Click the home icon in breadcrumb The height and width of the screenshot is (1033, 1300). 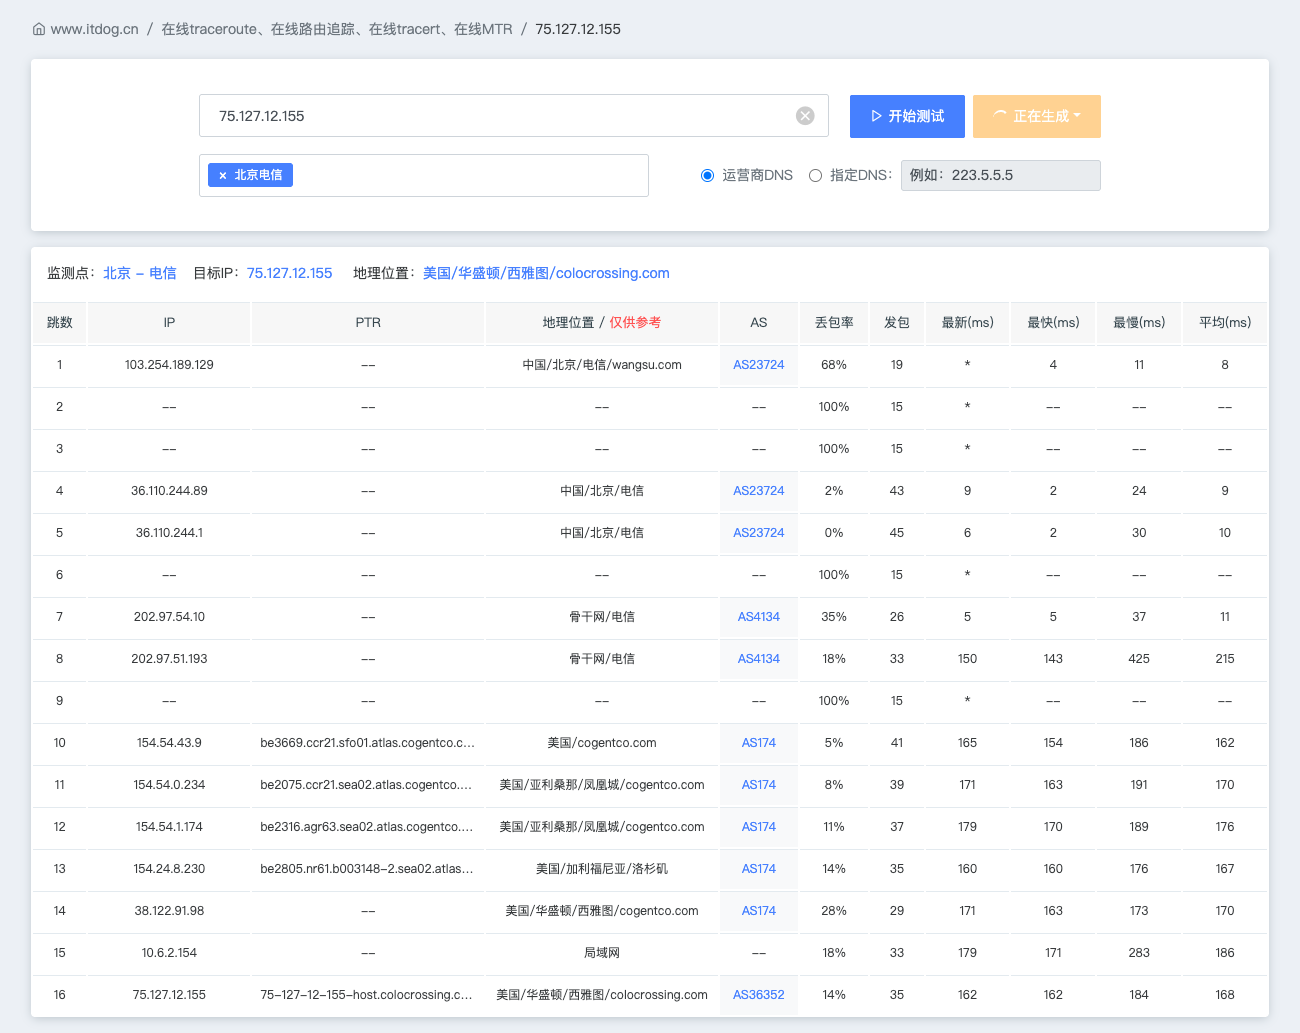tap(39, 29)
